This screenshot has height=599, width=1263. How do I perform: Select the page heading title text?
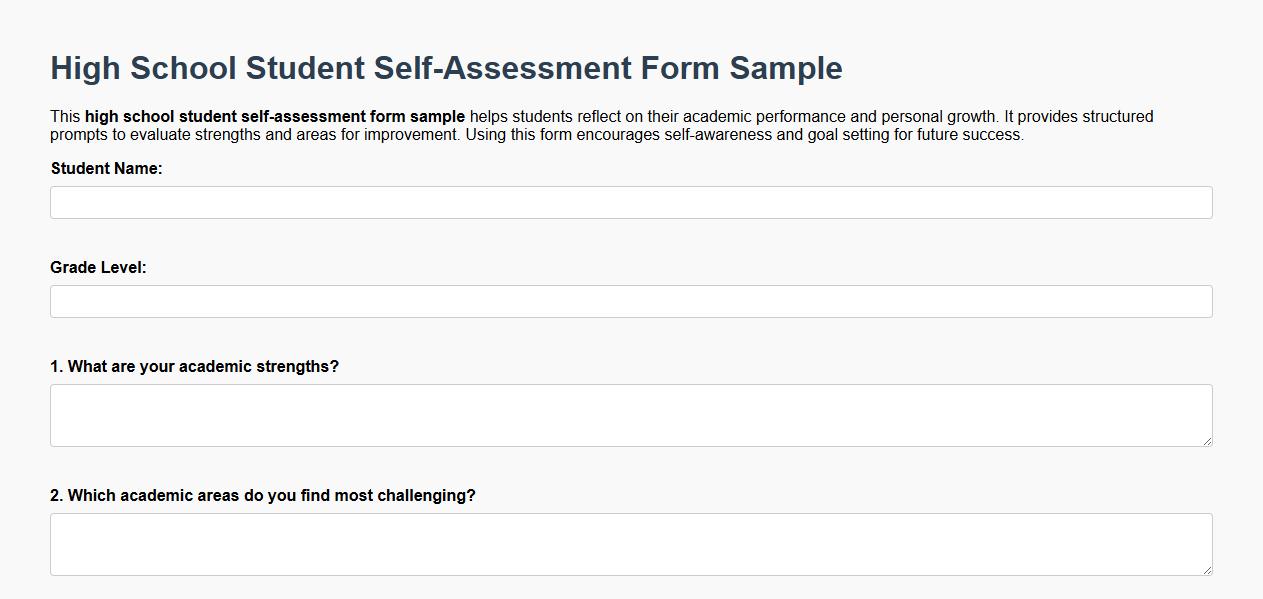click(446, 68)
